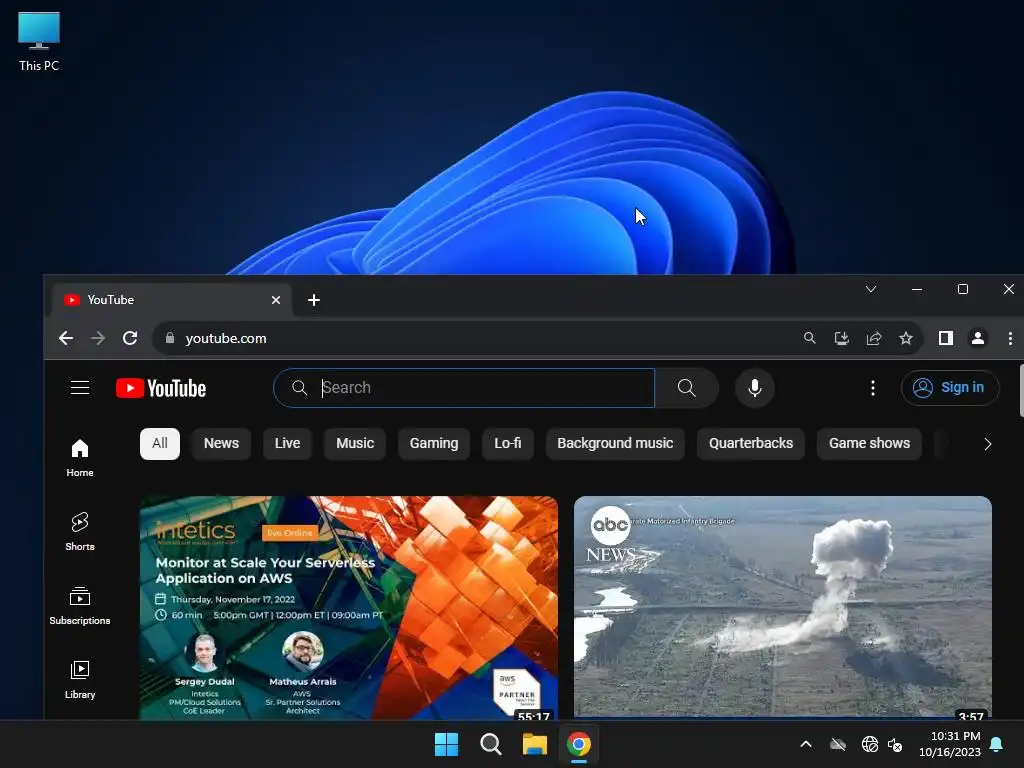Close the YouTube tab
1024x768 pixels.
276,300
